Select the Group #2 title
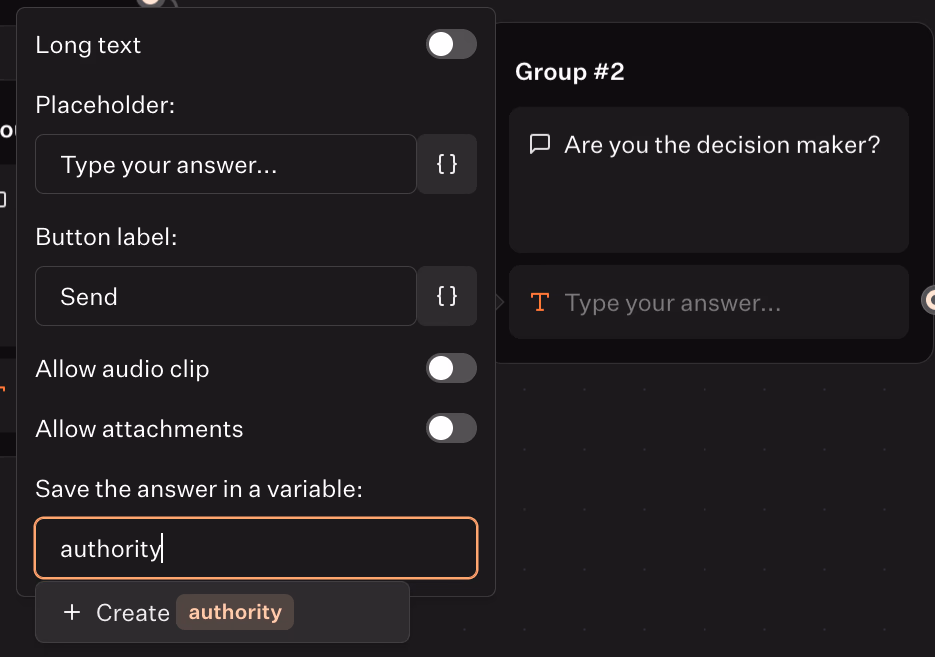 (570, 72)
